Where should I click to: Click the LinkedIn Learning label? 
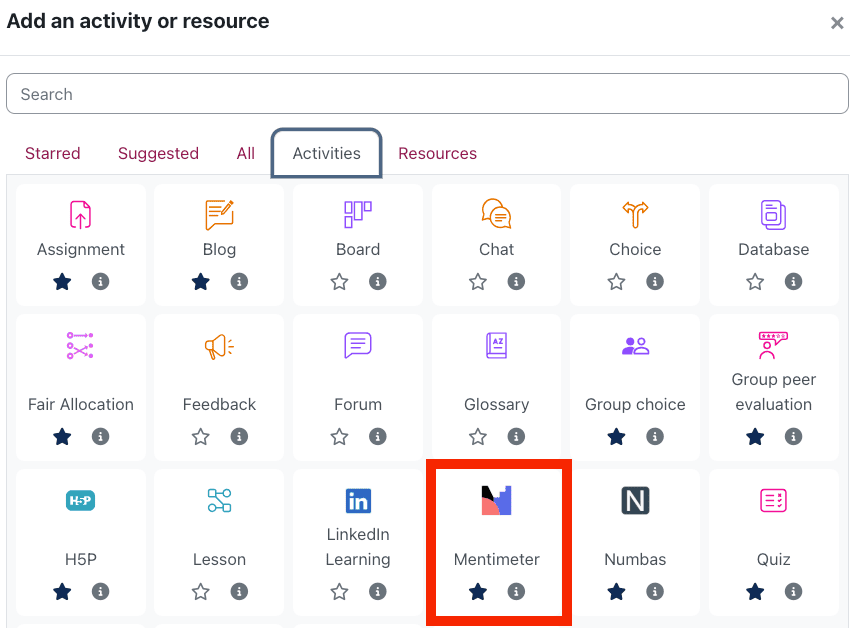click(358, 547)
